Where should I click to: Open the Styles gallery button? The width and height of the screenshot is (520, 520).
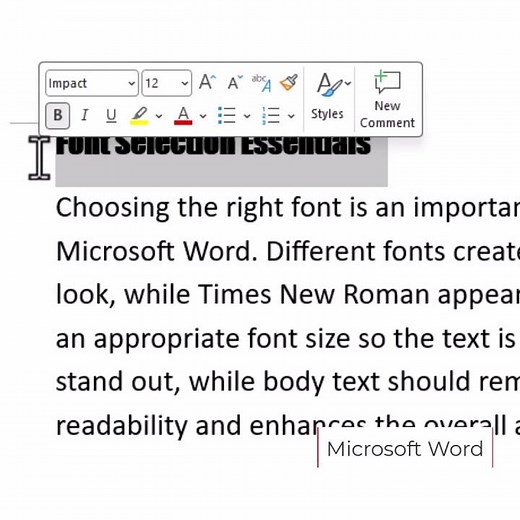(x=328, y=96)
